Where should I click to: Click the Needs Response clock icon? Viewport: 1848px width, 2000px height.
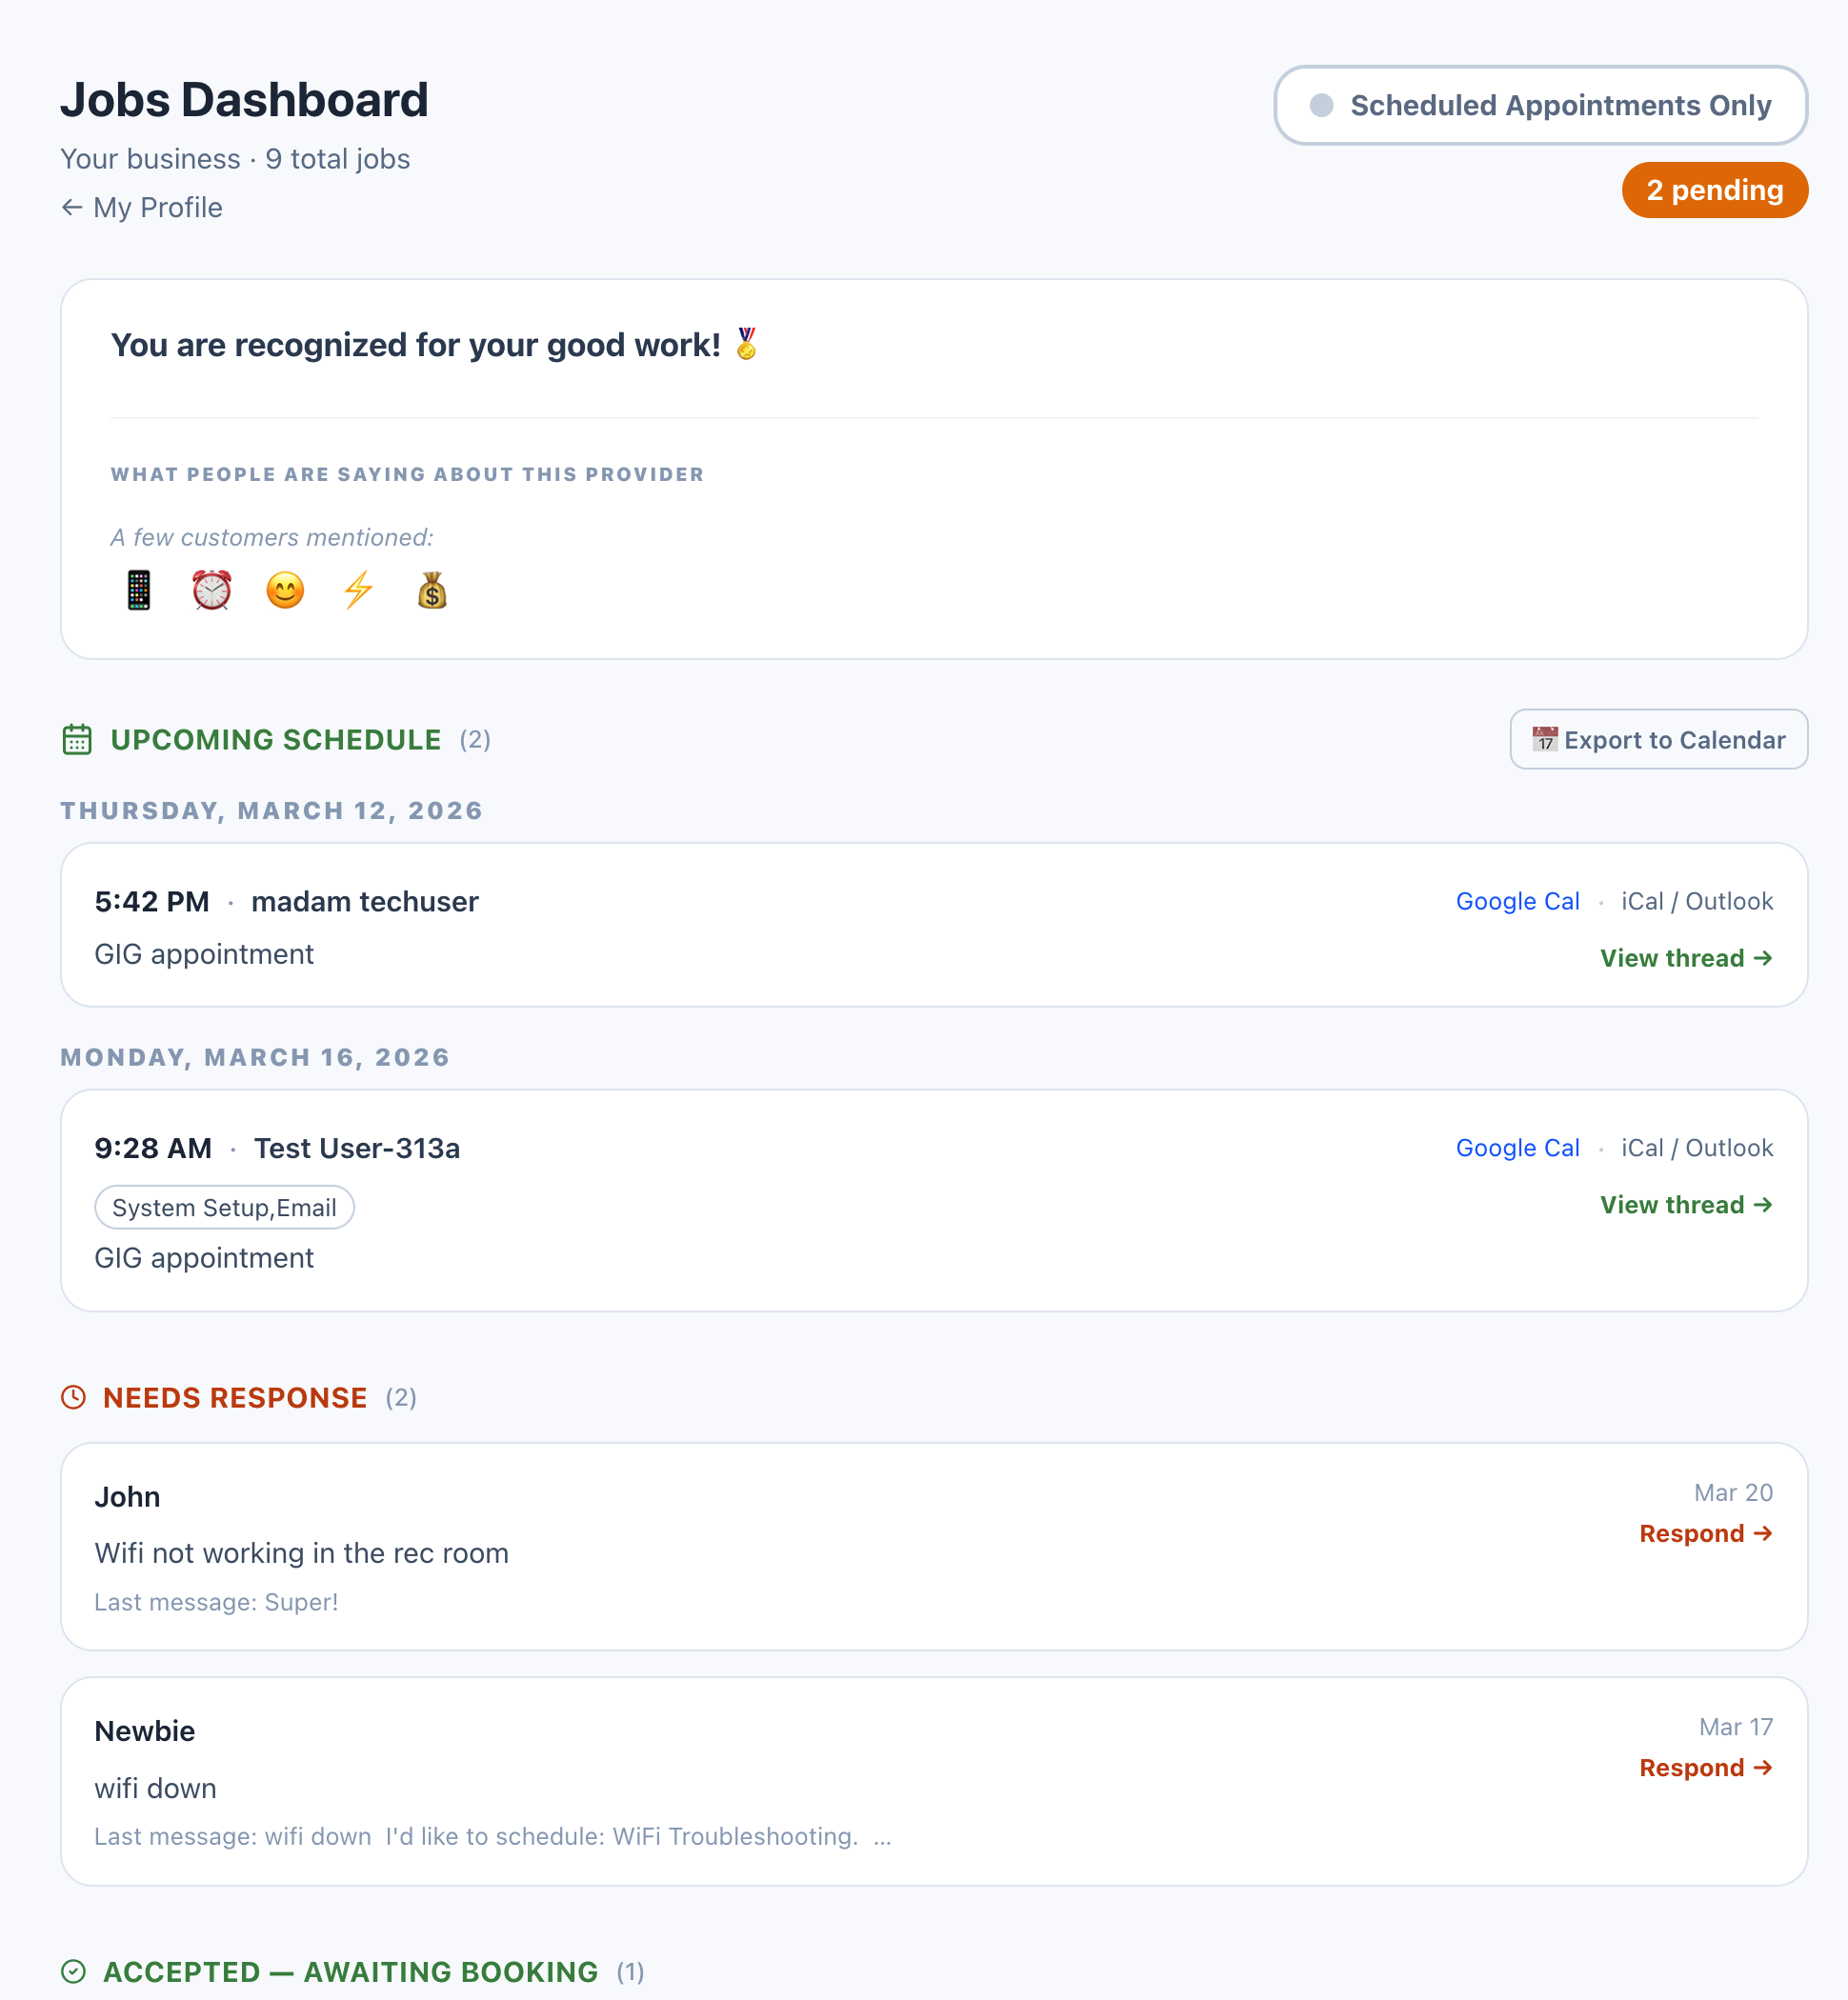point(74,1397)
